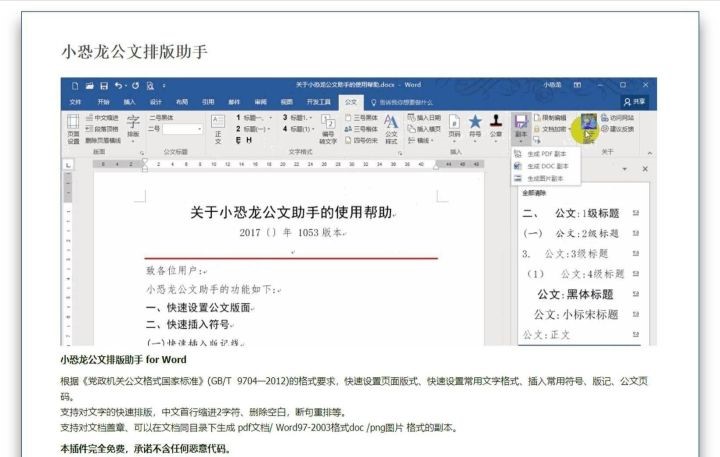Open the 二号 font size combo box
Image resolution: width=720 pixels, height=457 pixels.
pos(182,129)
